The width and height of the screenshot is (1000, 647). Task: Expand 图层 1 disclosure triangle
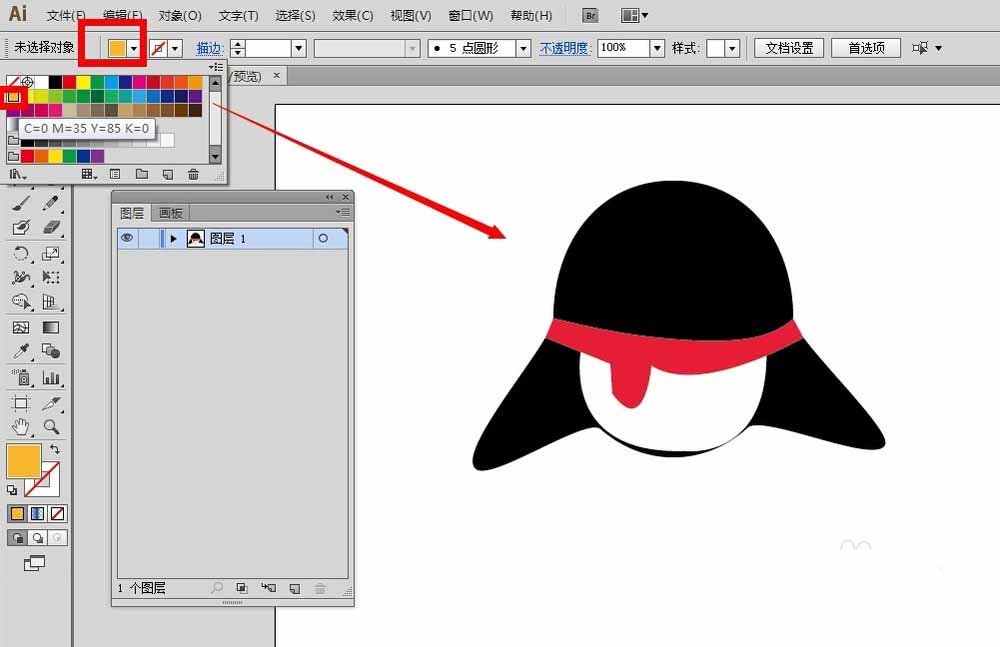coord(173,239)
